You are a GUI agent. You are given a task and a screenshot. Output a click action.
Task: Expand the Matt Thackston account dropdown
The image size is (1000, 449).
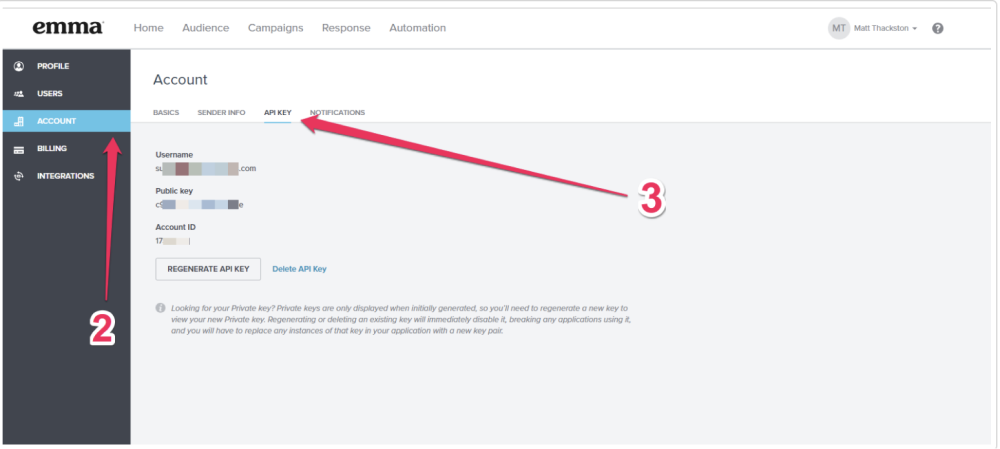point(886,28)
